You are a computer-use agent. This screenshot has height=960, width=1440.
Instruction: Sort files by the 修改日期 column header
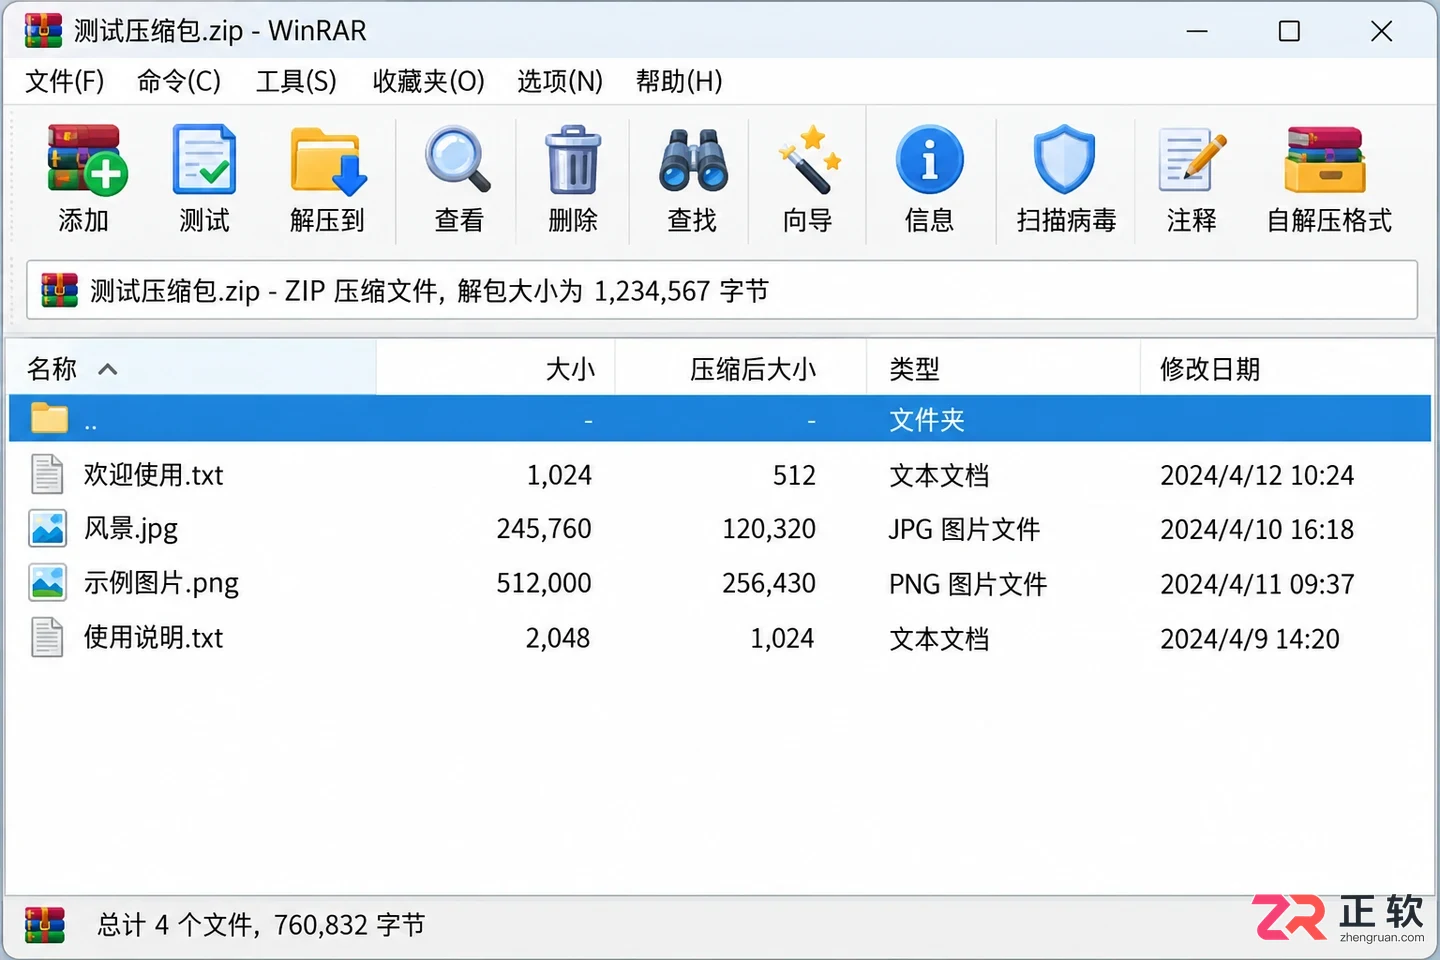tap(1286, 369)
